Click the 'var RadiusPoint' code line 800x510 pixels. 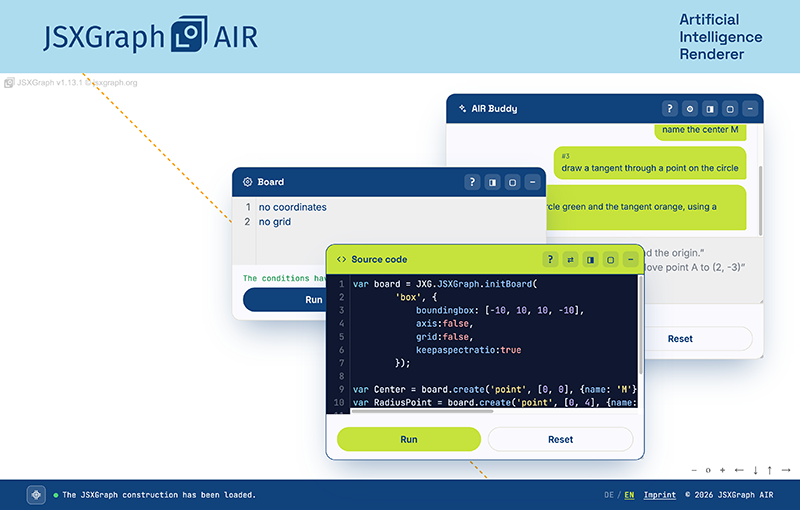click(x=494, y=403)
